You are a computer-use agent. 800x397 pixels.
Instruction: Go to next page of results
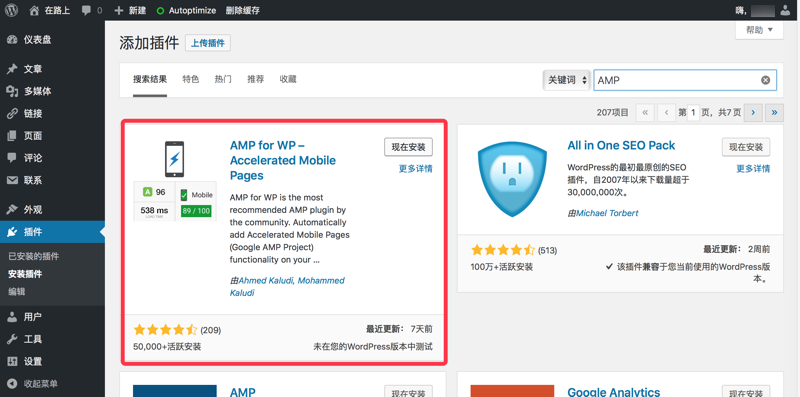[x=753, y=112]
